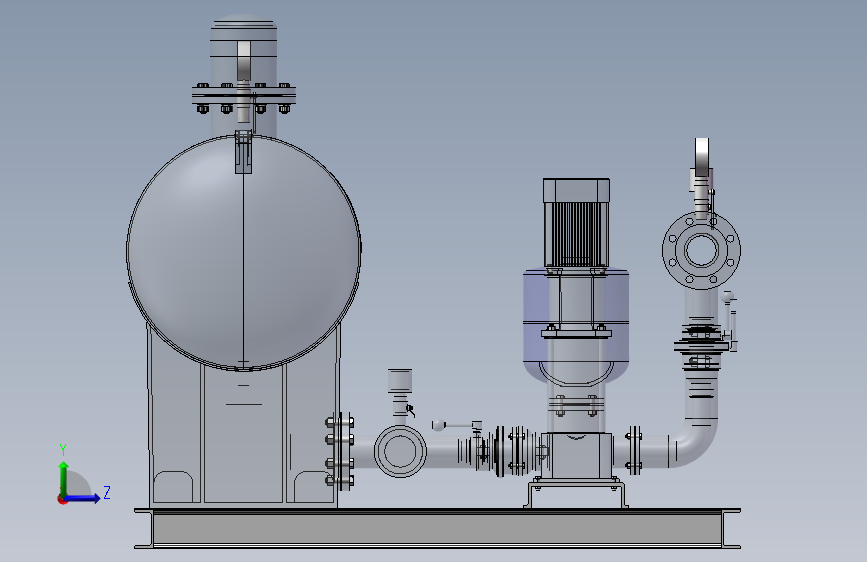The image size is (867, 562).
Task: Click the 'Y' axis label
Action: click(x=63, y=449)
